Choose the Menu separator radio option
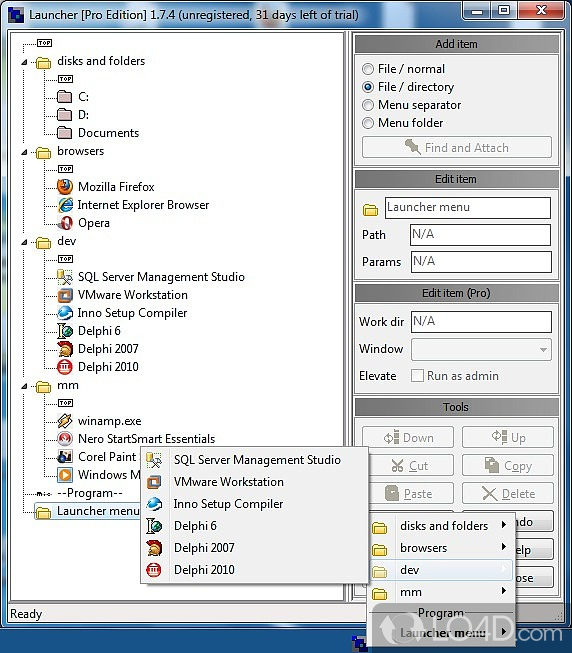Screen dimensions: 572x653 coord(368,105)
